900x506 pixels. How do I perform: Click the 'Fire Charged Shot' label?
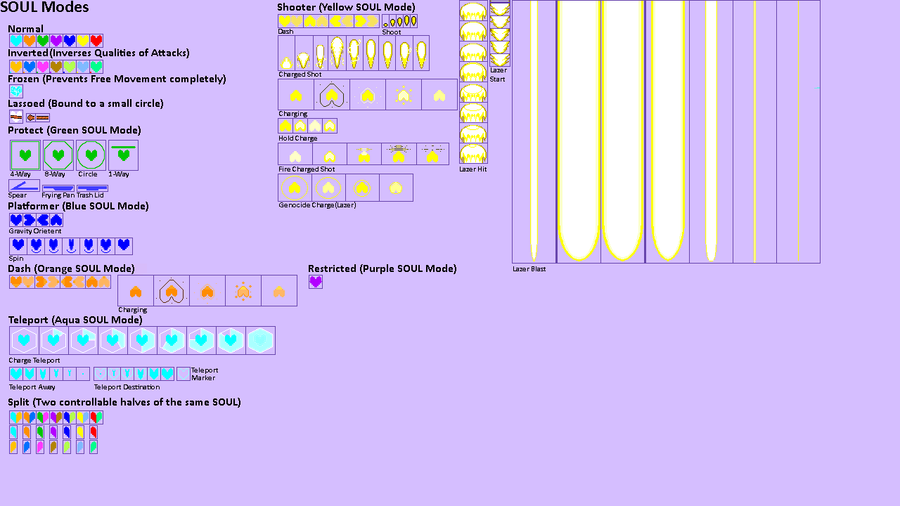[x=307, y=169]
